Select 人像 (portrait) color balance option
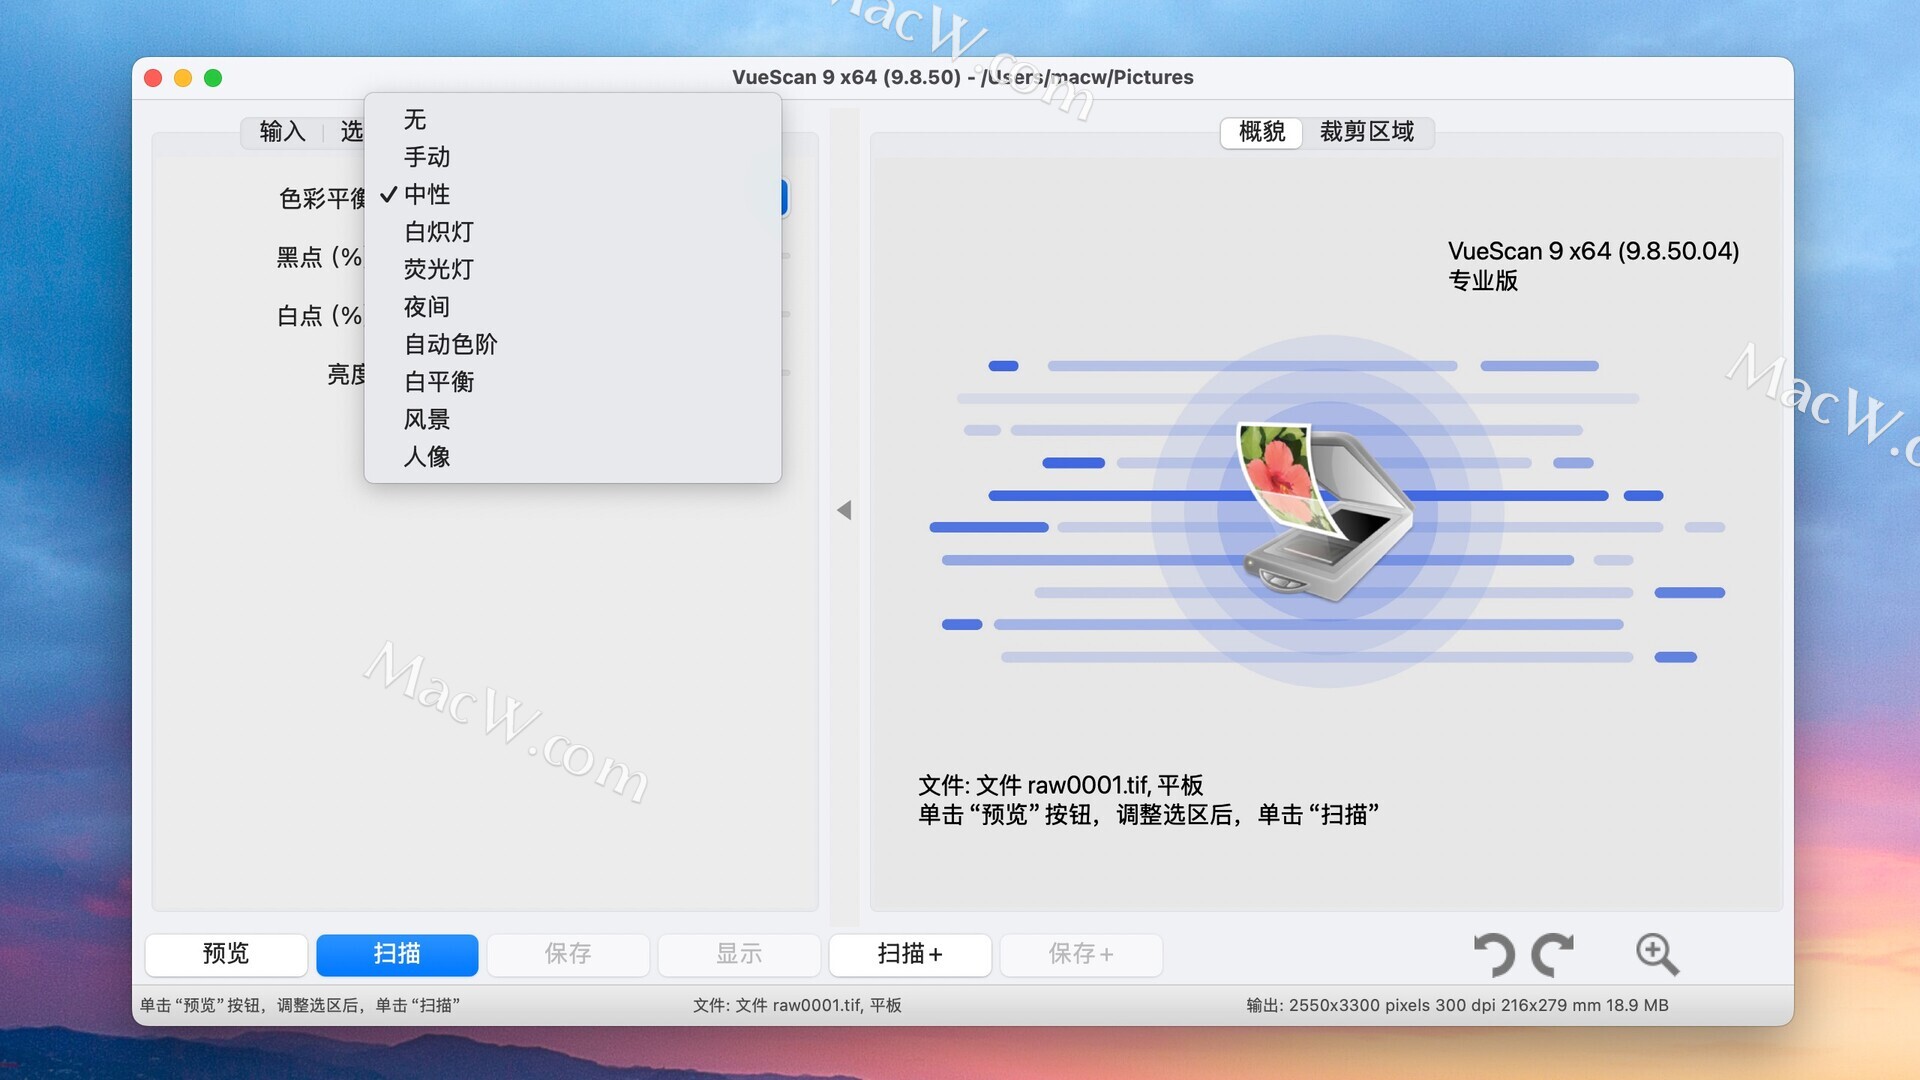 (x=427, y=457)
